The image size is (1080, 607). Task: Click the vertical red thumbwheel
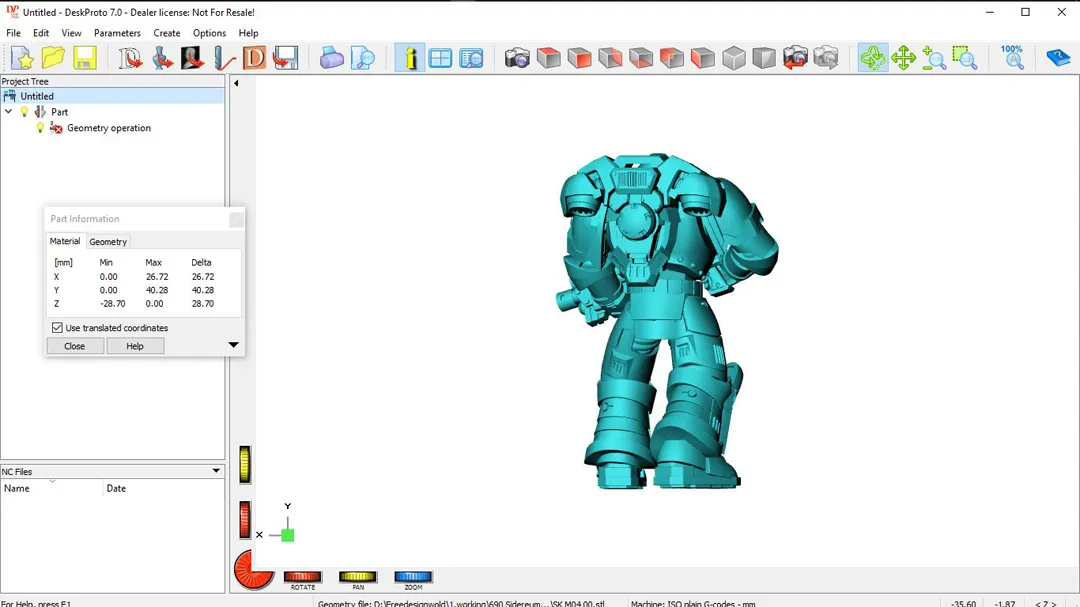(245, 519)
